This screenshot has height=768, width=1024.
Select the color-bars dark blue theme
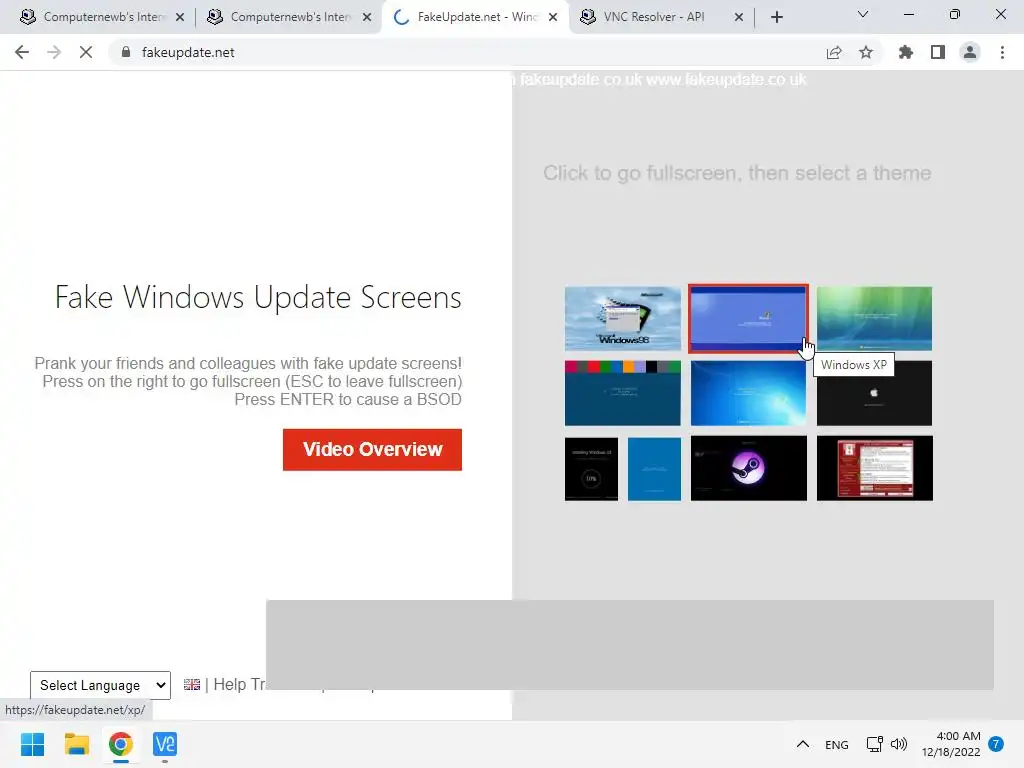click(x=622, y=393)
